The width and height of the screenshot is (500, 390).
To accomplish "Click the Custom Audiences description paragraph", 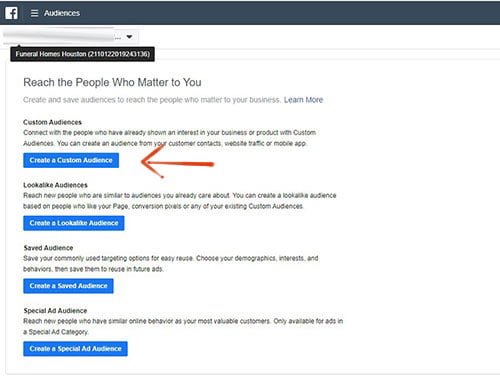I will (x=170, y=138).
